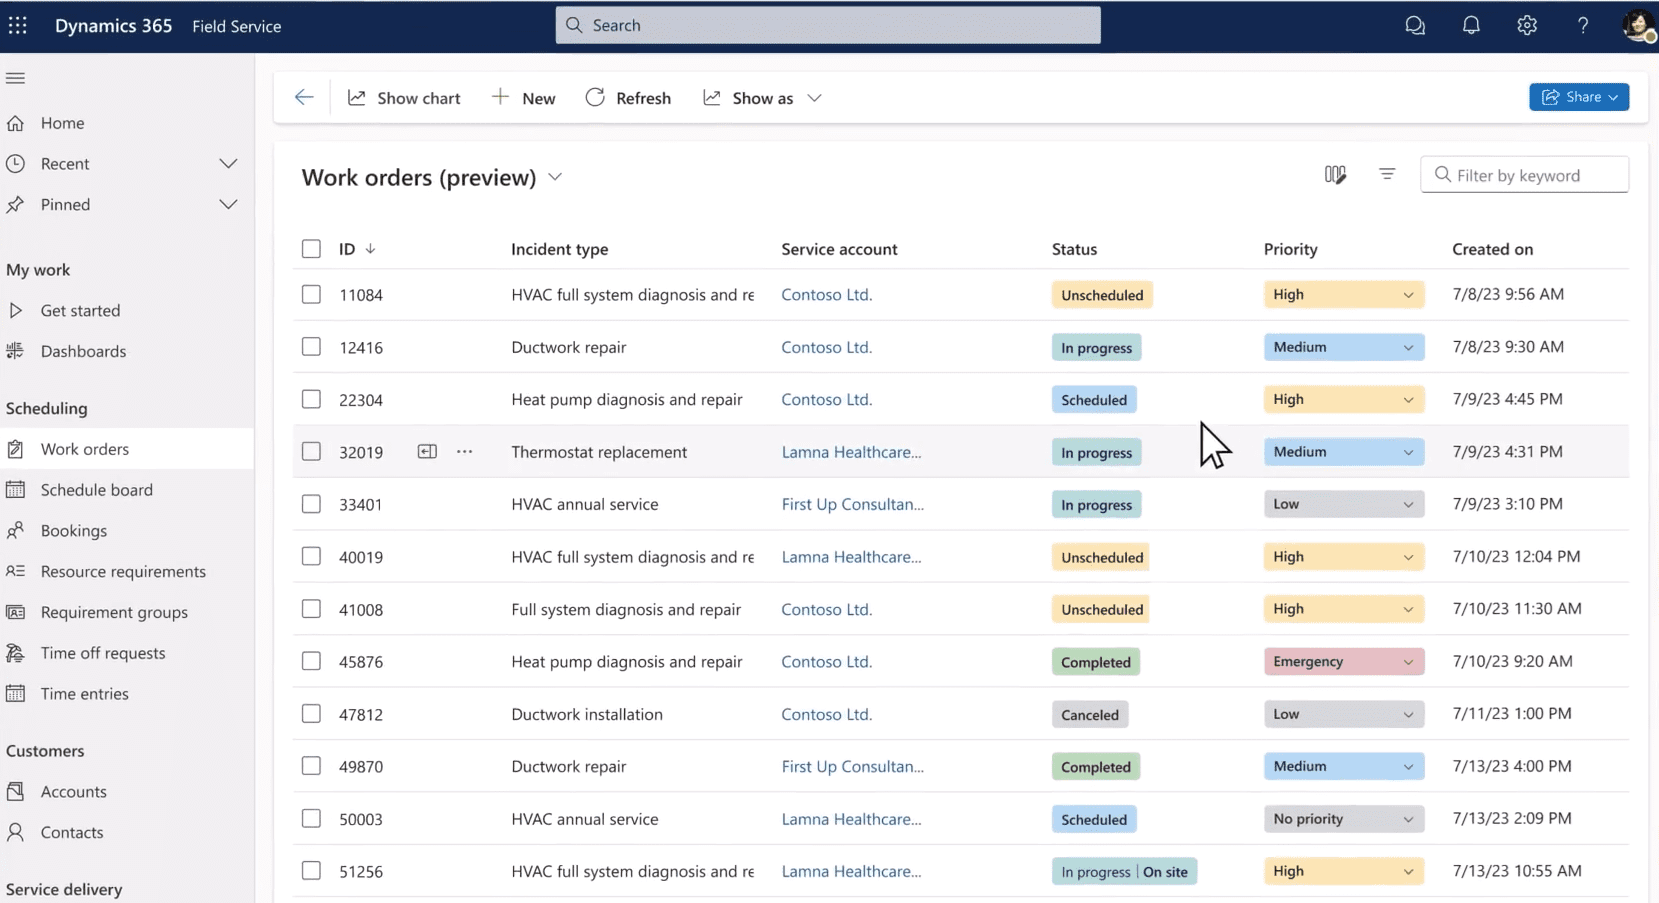Image resolution: width=1659 pixels, height=903 pixels.
Task: Open priority dropdown for order 12416
Action: (x=1344, y=347)
